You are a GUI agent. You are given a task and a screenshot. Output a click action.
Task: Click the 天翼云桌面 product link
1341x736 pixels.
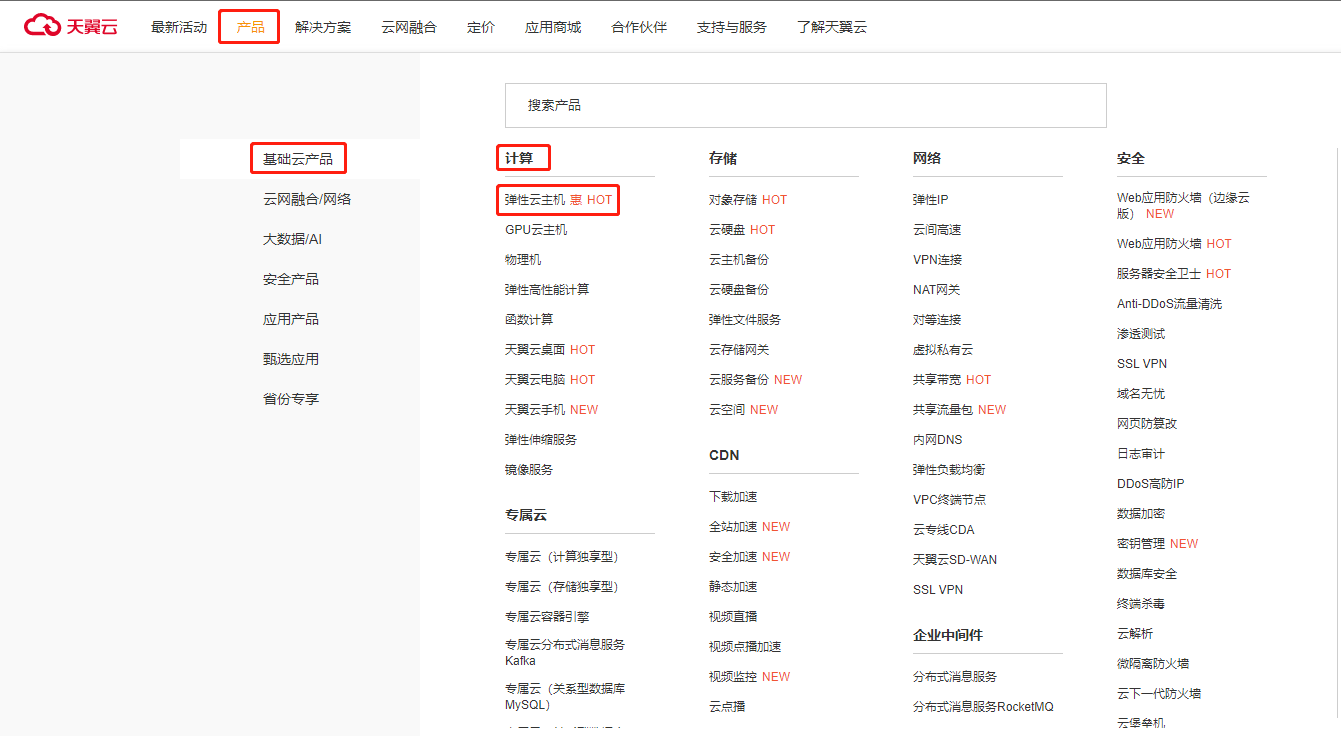pyautogui.click(x=535, y=350)
